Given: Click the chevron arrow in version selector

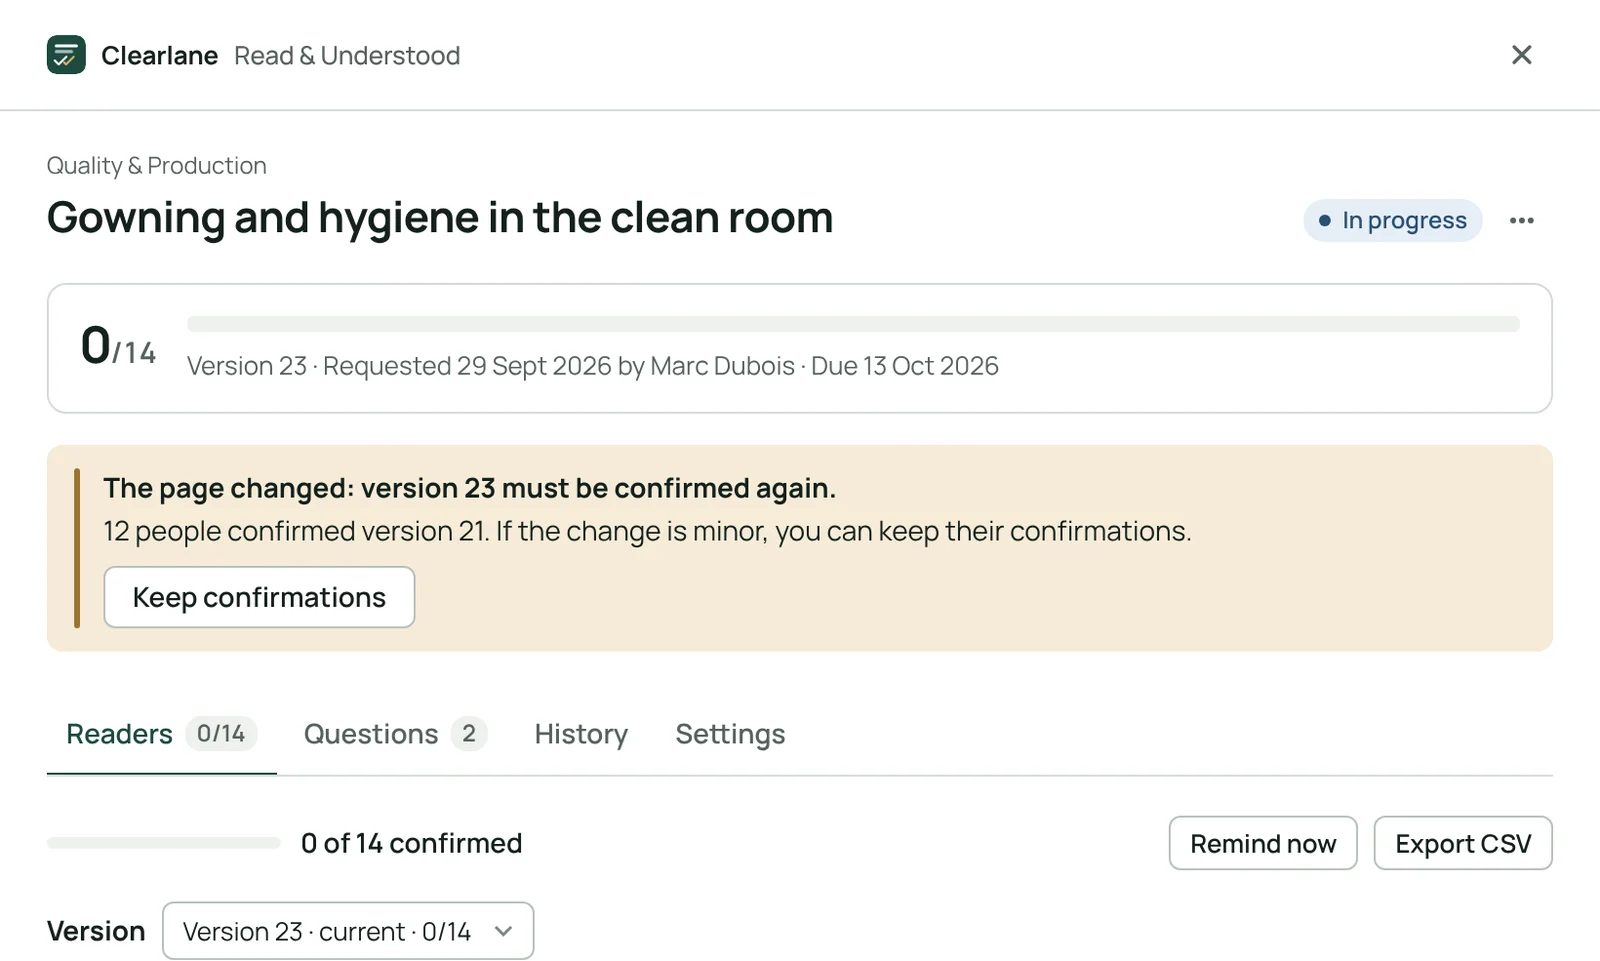Looking at the screenshot, I should pos(504,931).
